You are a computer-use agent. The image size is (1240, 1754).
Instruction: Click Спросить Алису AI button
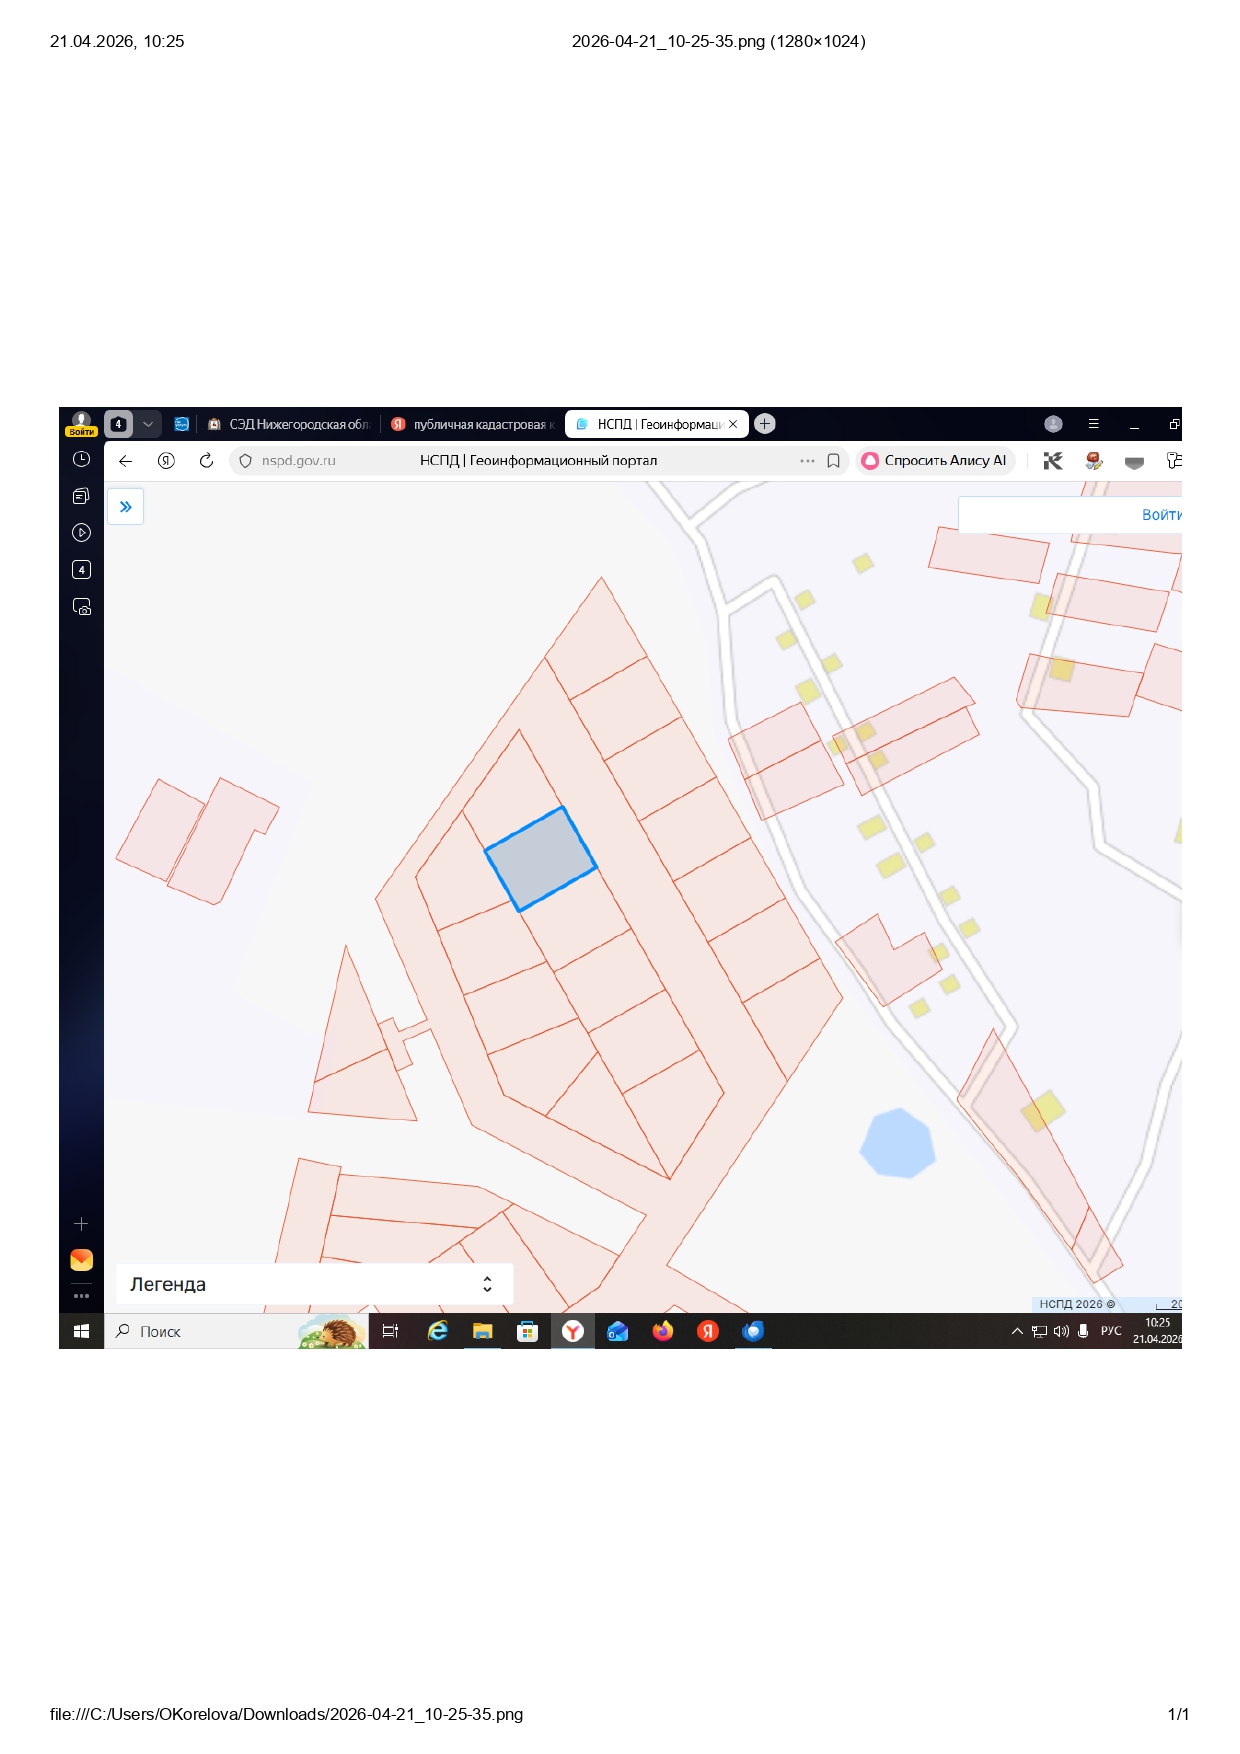pyautogui.click(x=935, y=461)
